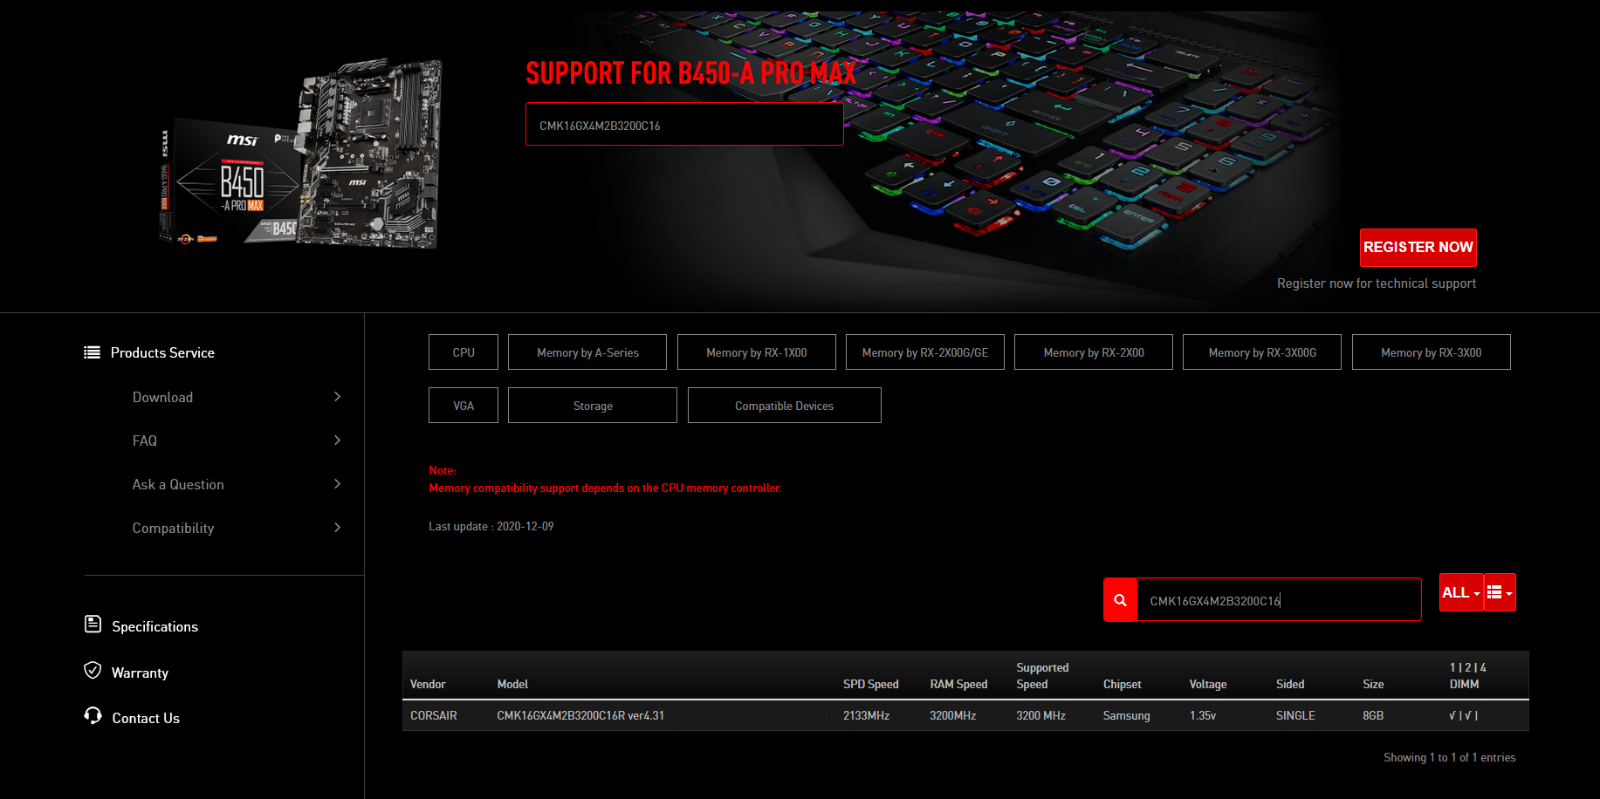Click Register now for technical support text
The height and width of the screenshot is (799, 1600).
(x=1376, y=284)
